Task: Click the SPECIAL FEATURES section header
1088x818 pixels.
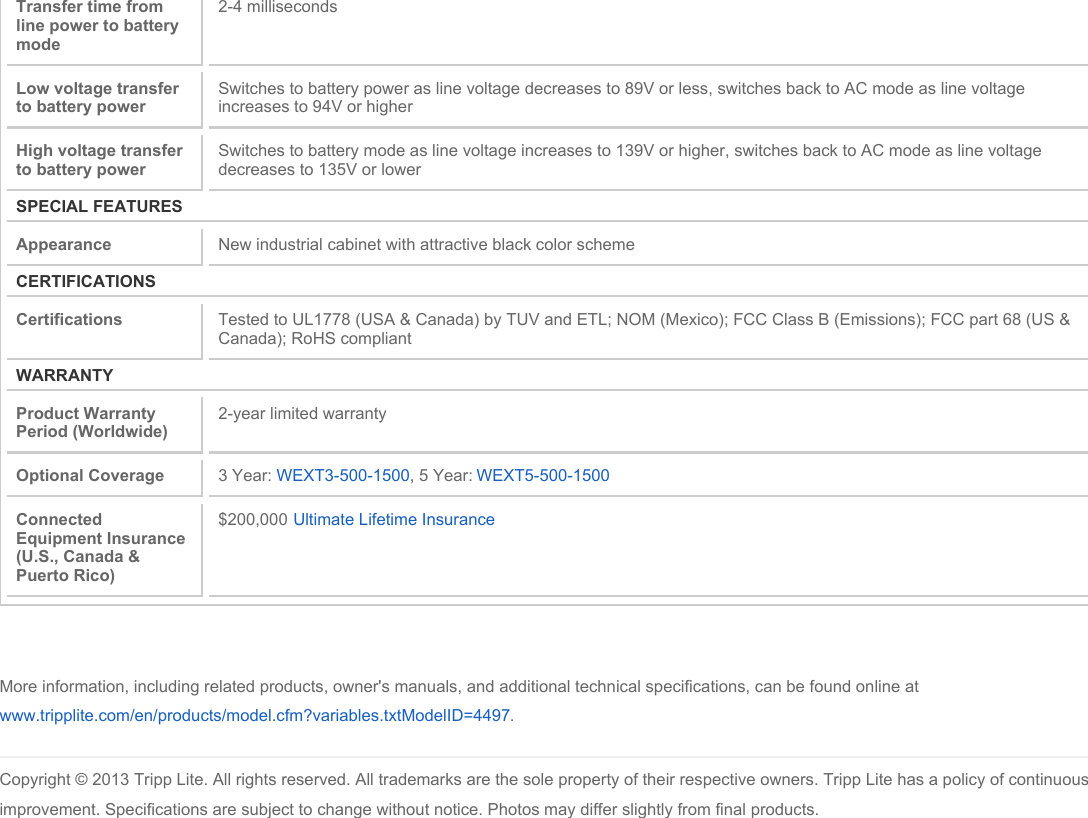Action: (99, 207)
